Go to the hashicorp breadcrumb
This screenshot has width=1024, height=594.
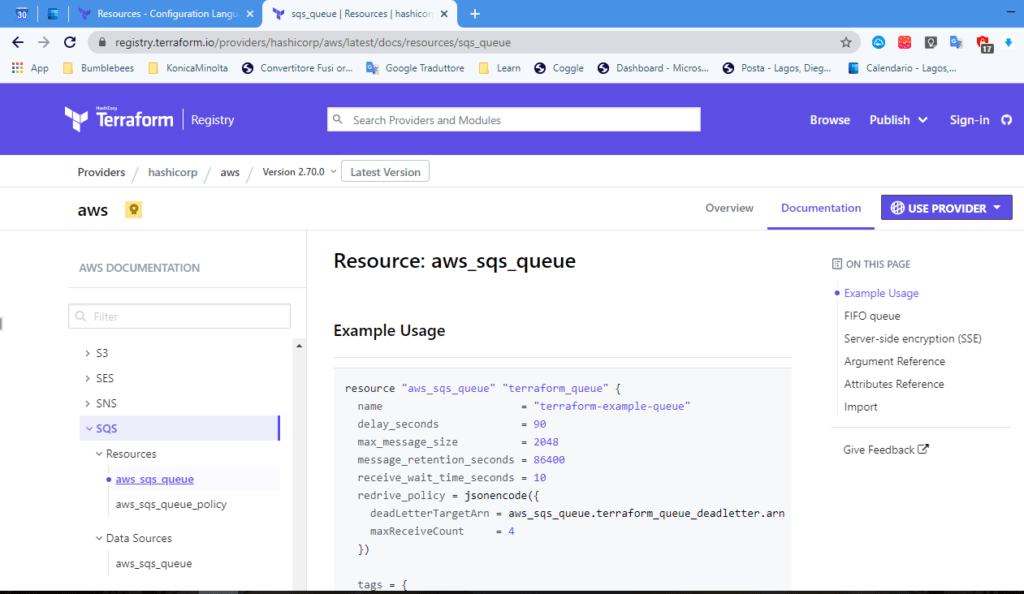click(x=172, y=172)
